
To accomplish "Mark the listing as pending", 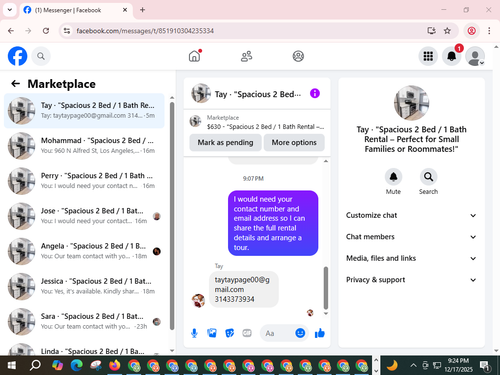I will tap(225, 142).
